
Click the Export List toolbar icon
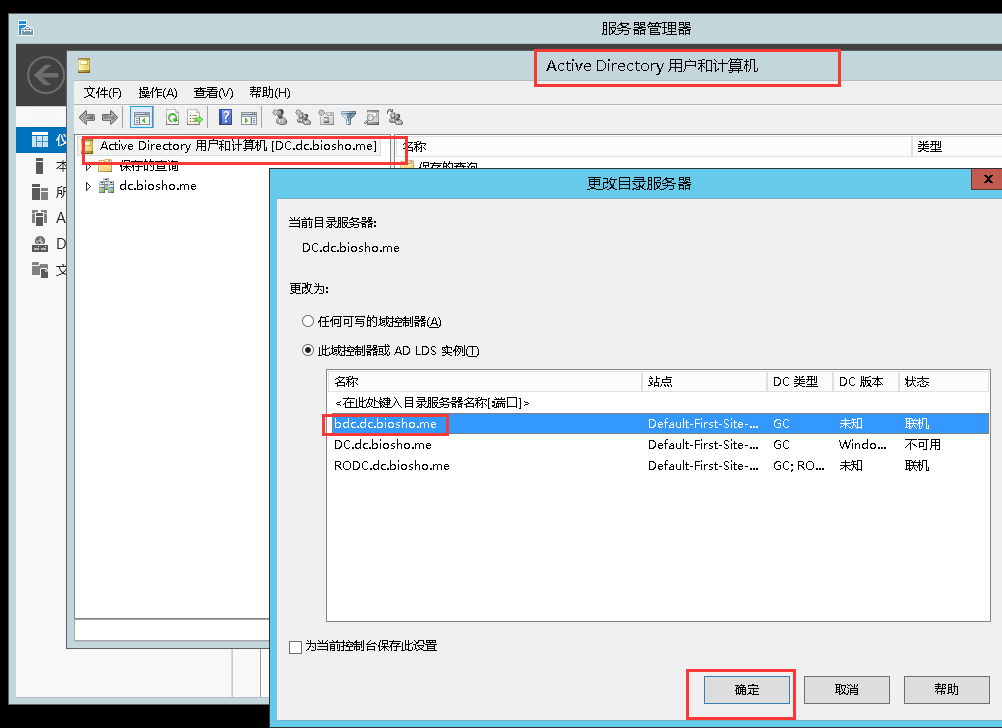click(195, 118)
